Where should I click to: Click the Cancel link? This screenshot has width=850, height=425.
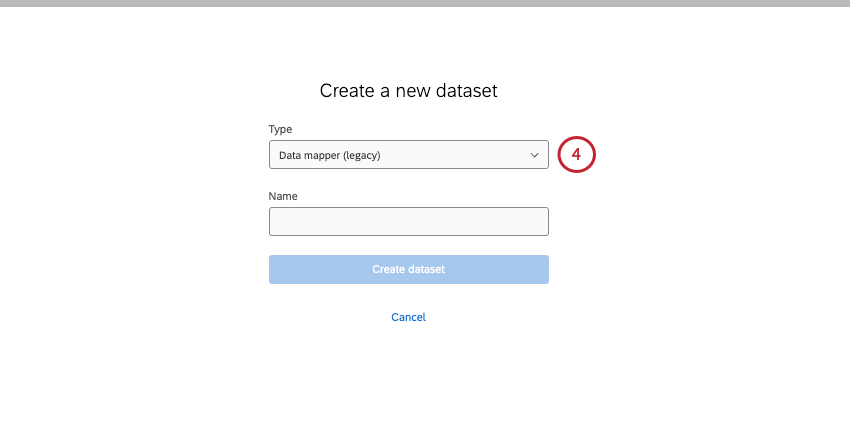(408, 317)
